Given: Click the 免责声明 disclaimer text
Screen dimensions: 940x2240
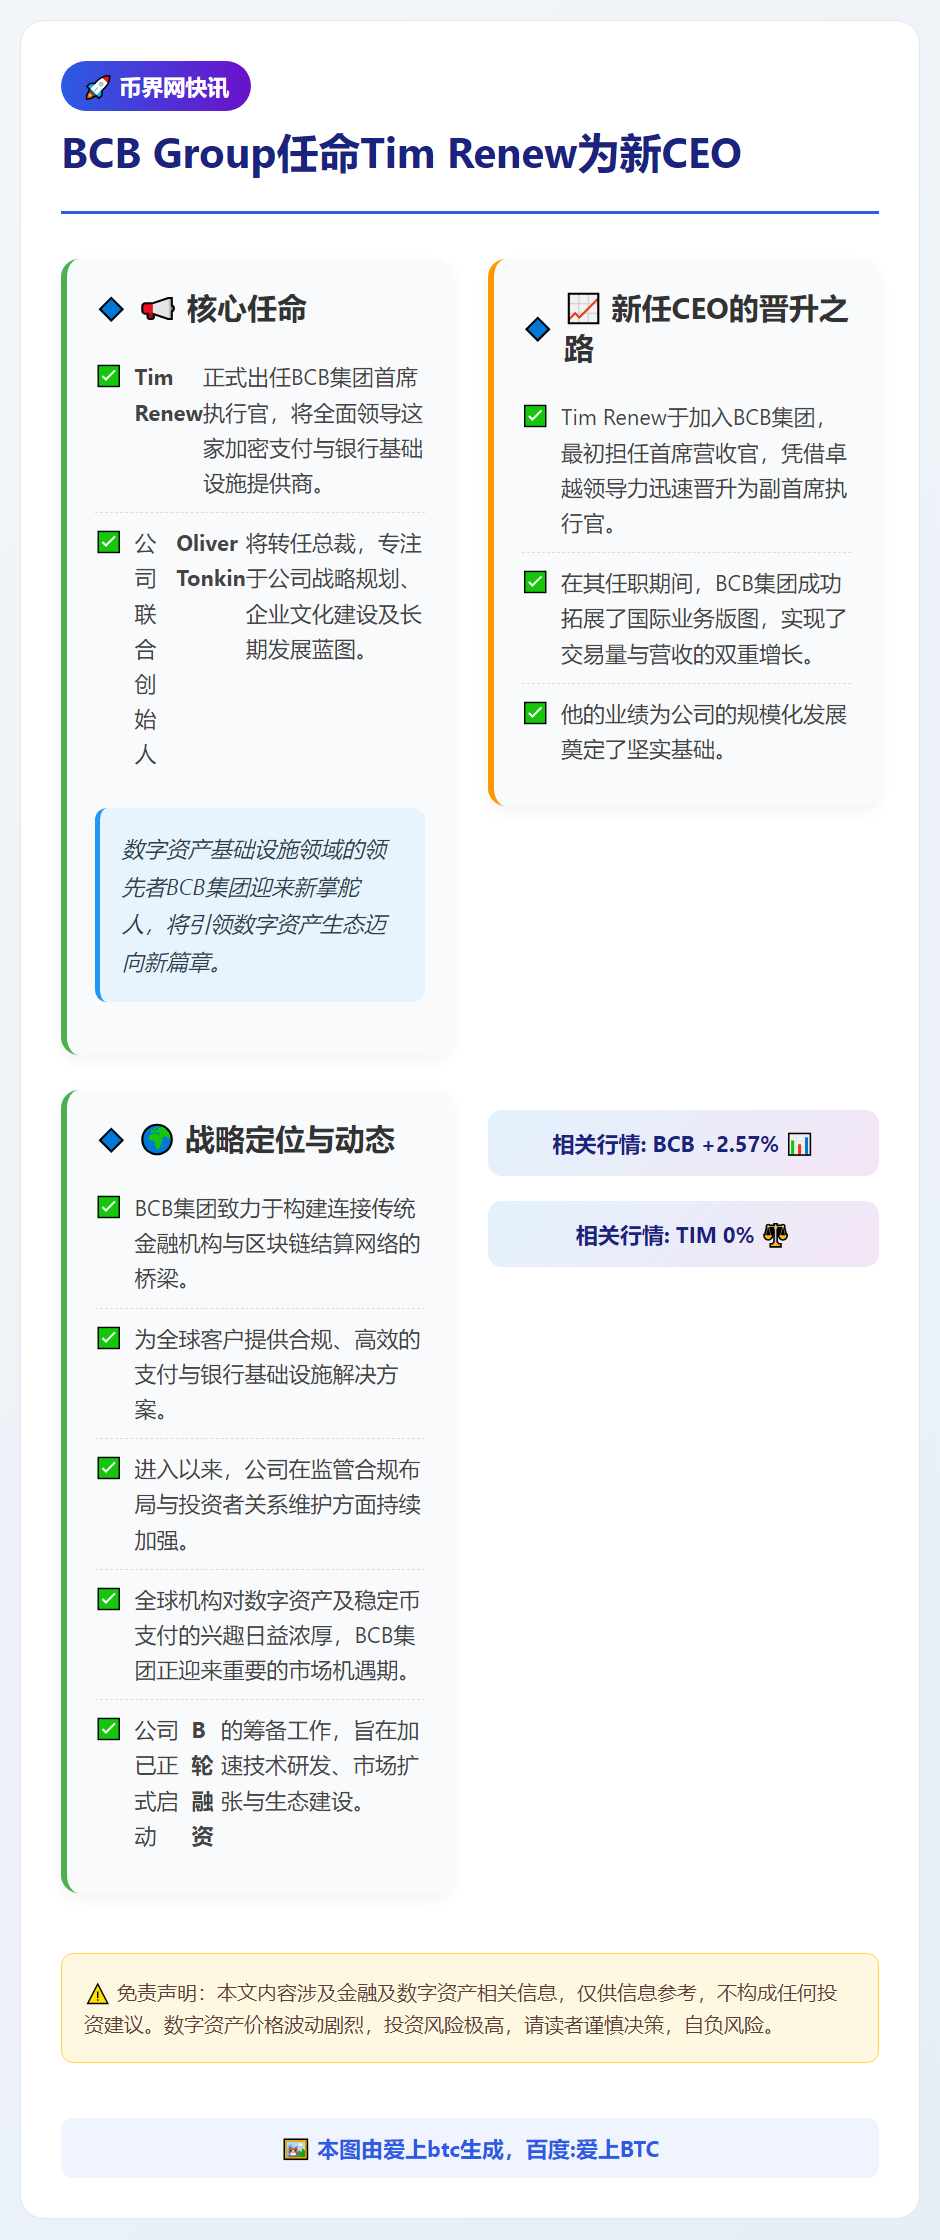Looking at the screenshot, I should (x=460, y=2009).
